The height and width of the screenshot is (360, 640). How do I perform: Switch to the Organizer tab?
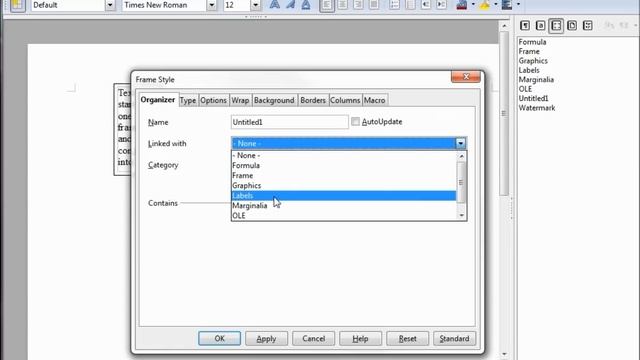(158, 100)
